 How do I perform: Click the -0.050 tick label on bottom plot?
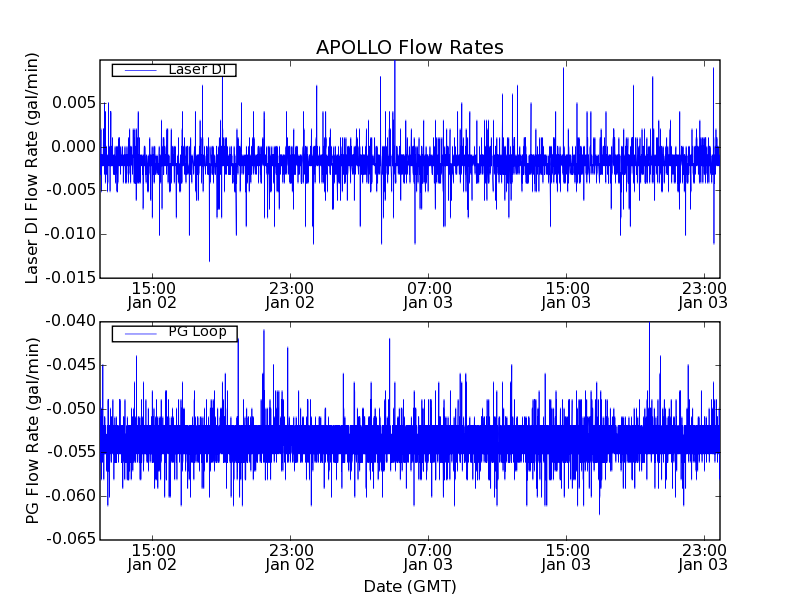click(x=71, y=409)
